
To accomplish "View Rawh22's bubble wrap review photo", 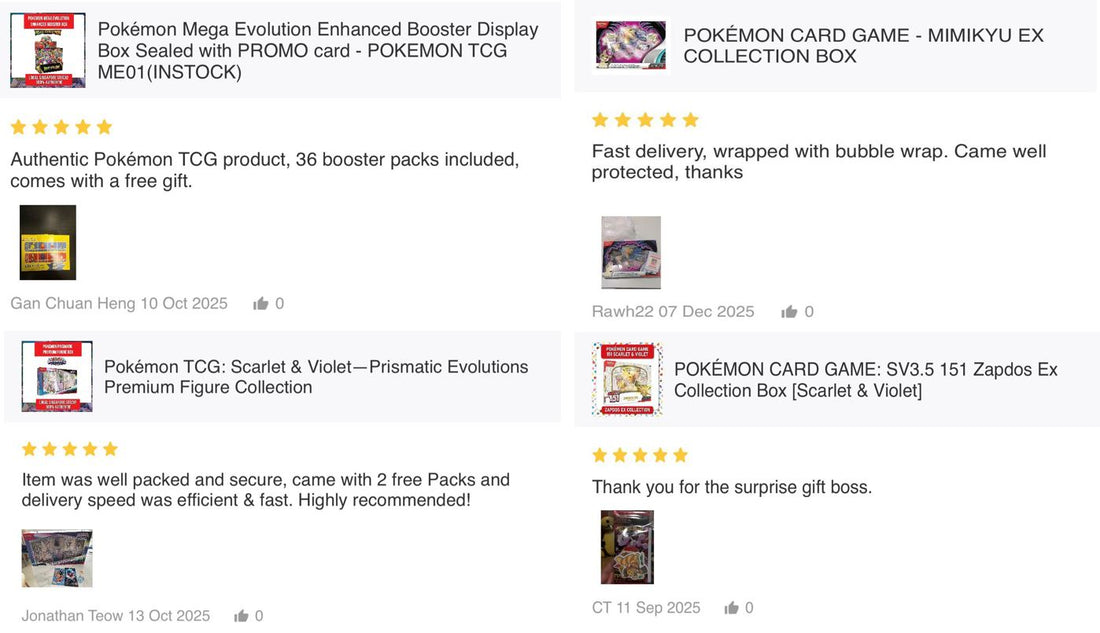I will coord(631,253).
